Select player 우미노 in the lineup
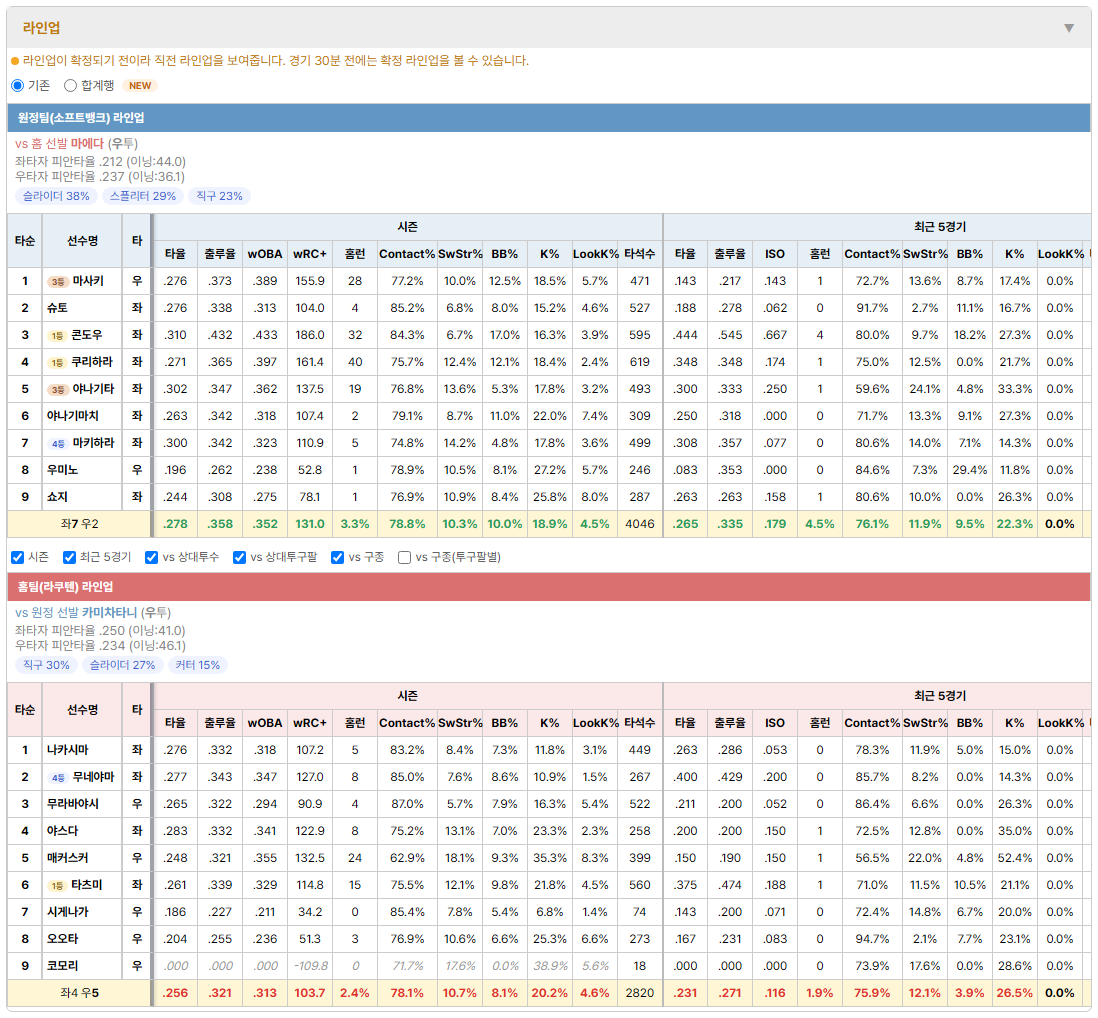The width and height of the screenshot is (1098, 1018). pyautogui.click(x=62, y=470)
